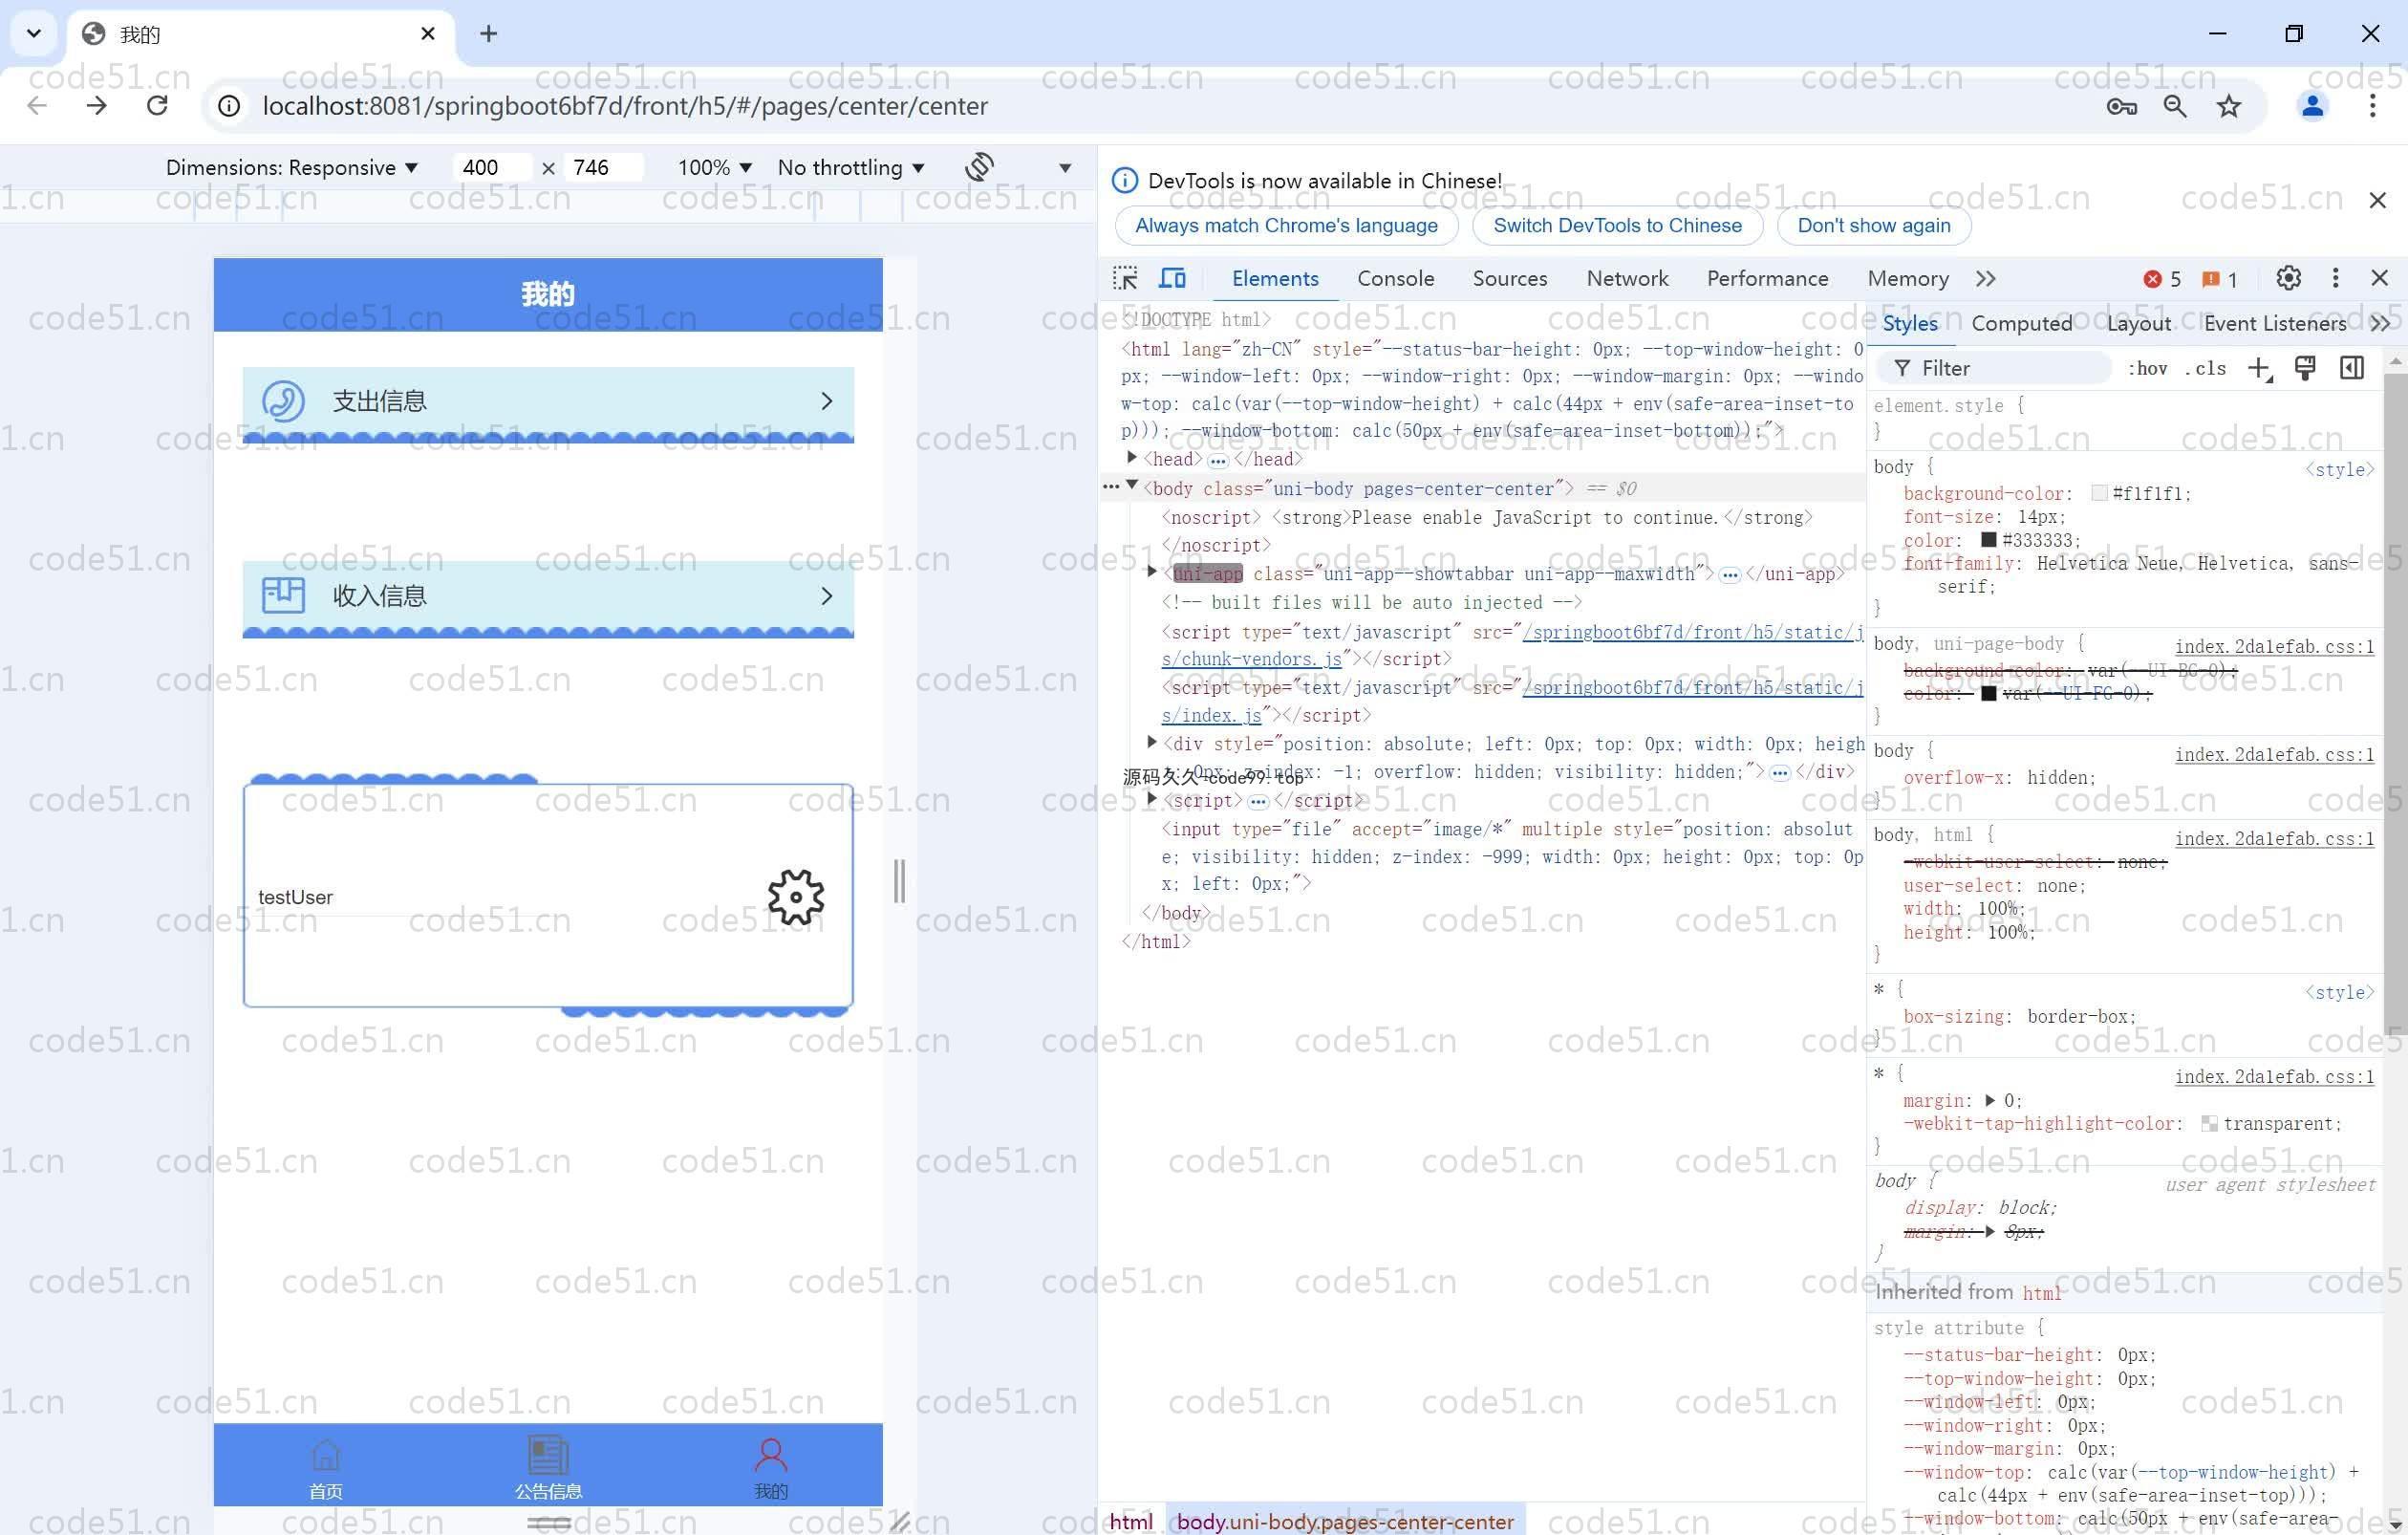Screen dimensions: 2408x1535
Task: Toggle the :hov element state panel
Action: coord(2147,369)
